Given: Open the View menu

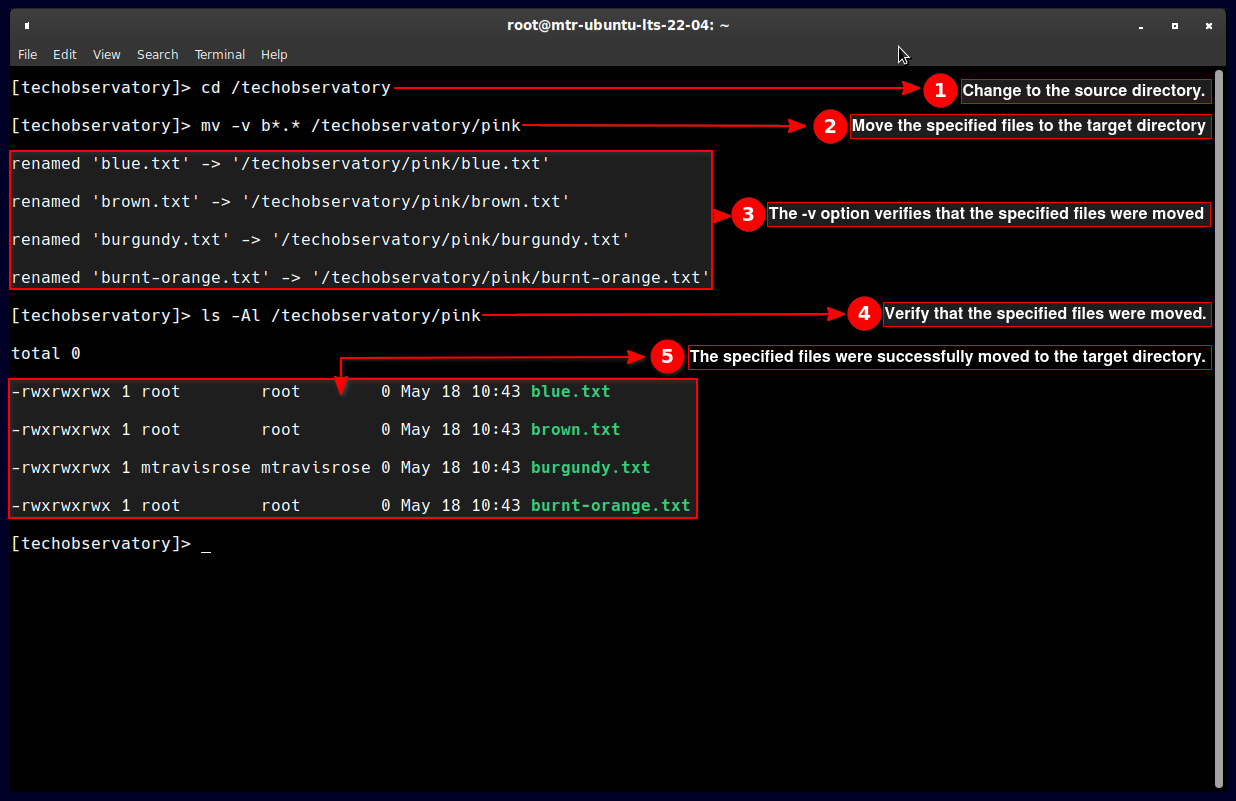Looking at the screenshot, I should coord(106,55).
